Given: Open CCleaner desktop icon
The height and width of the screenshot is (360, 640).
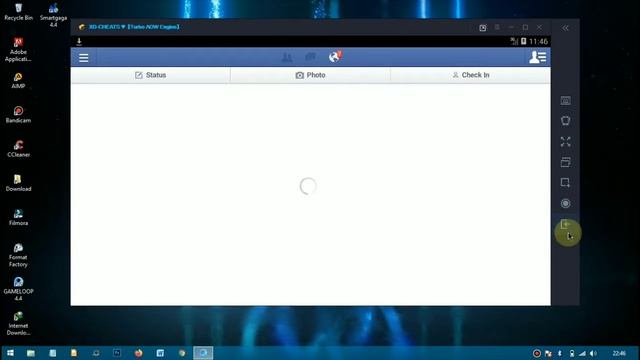Looking at the screenshot, I should tap(18, 149).
